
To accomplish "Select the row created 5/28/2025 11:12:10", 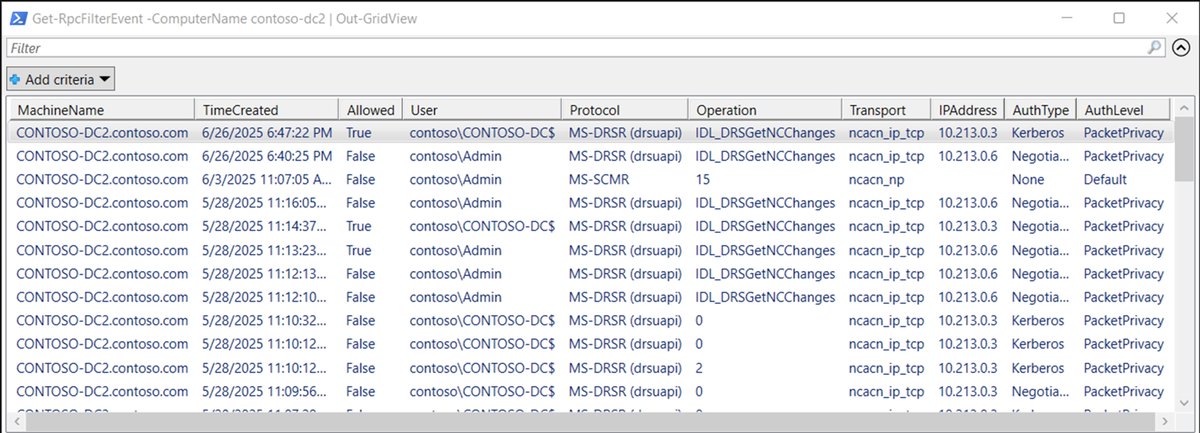I will [590, 297].
